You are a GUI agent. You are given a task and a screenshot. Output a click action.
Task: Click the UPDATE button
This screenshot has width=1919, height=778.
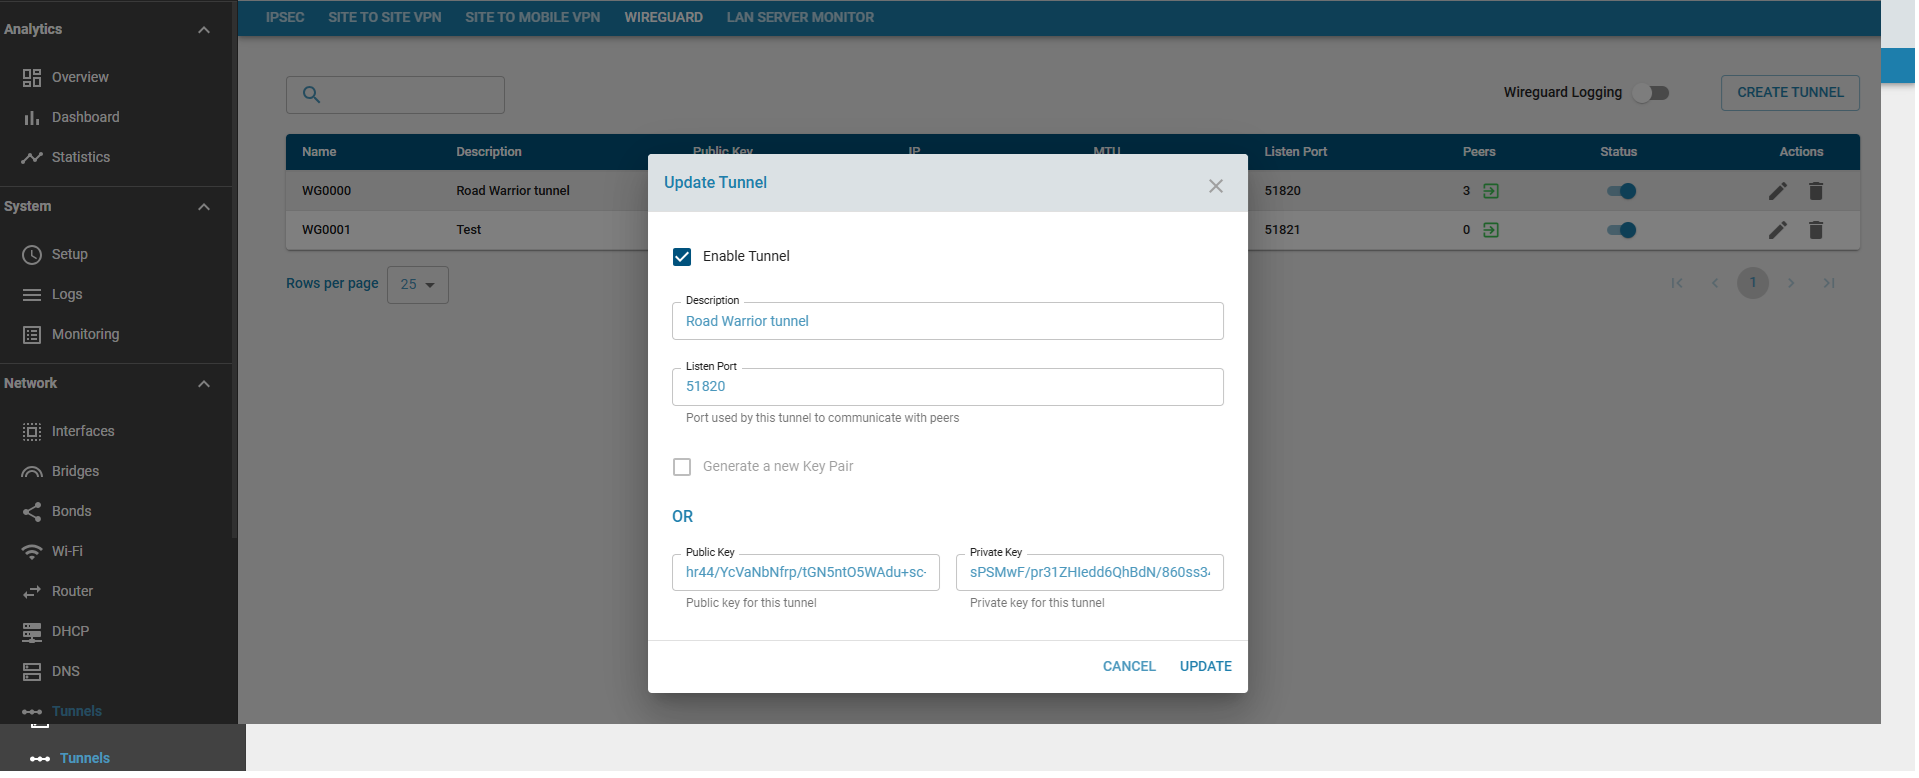tap(1205, 666)
